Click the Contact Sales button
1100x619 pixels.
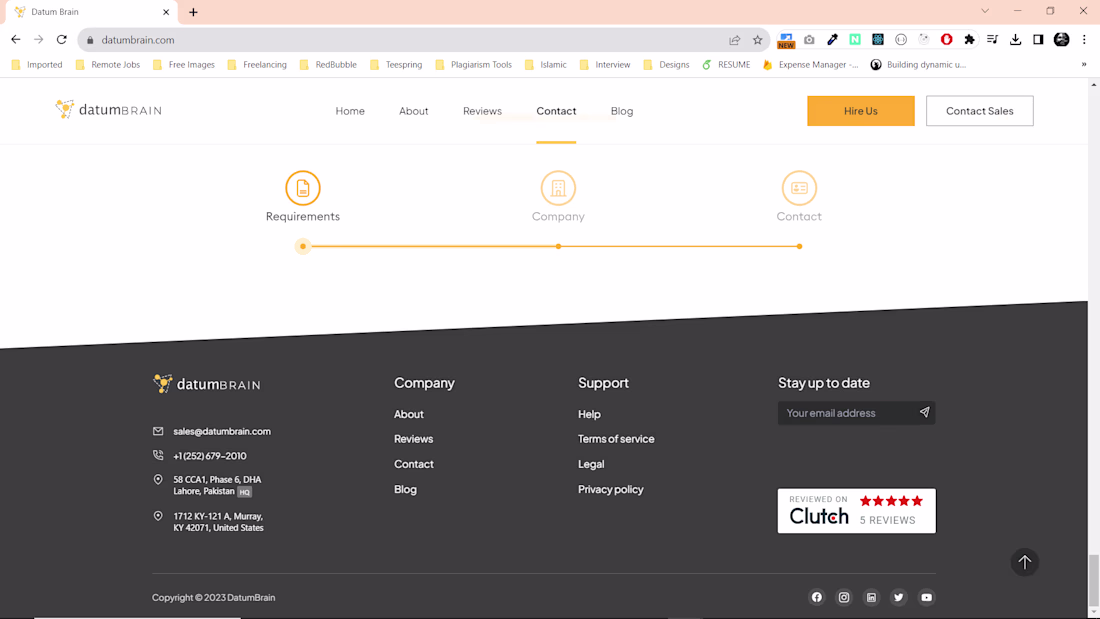[x=979, y=111]
